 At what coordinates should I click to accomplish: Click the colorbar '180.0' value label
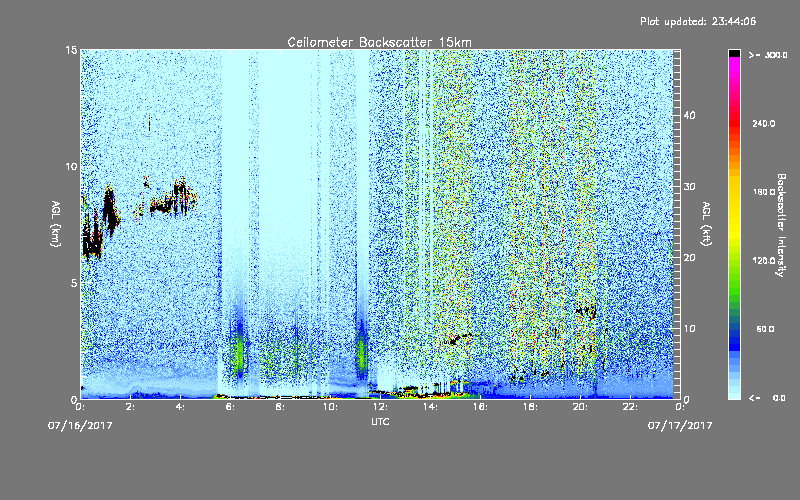click(x=764, y=192)
